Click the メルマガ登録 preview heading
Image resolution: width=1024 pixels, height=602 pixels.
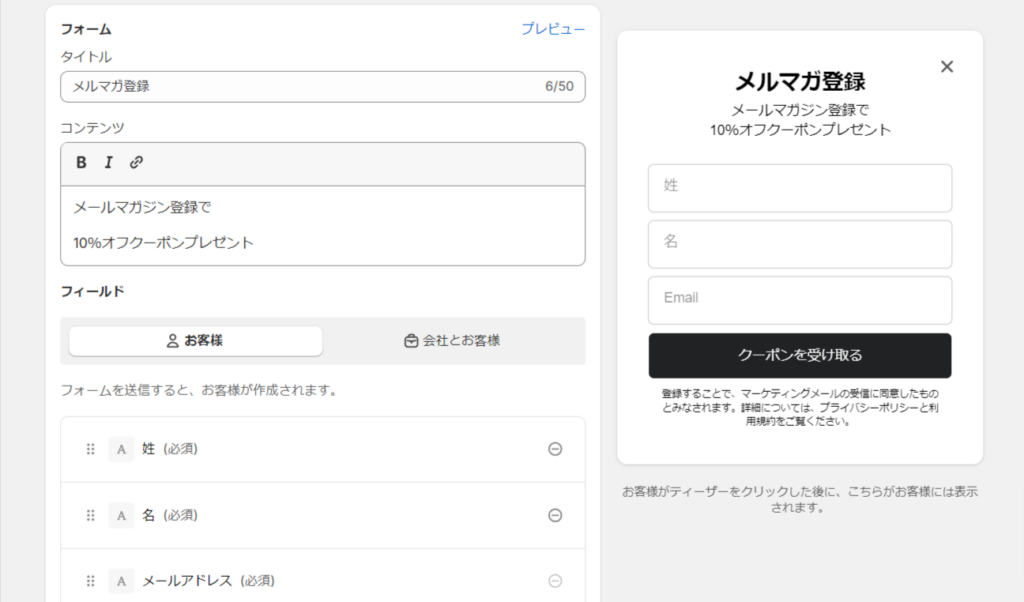pyautogui.click(x=800, y=82)
